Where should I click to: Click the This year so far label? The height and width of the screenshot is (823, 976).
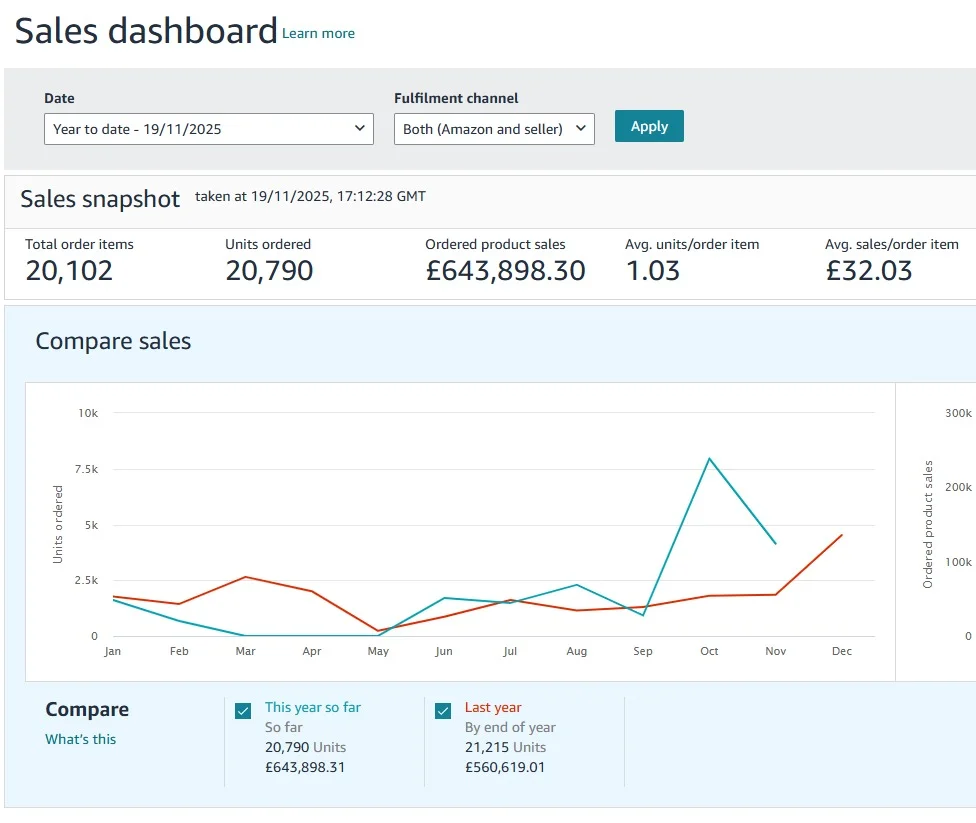point(312,707)
